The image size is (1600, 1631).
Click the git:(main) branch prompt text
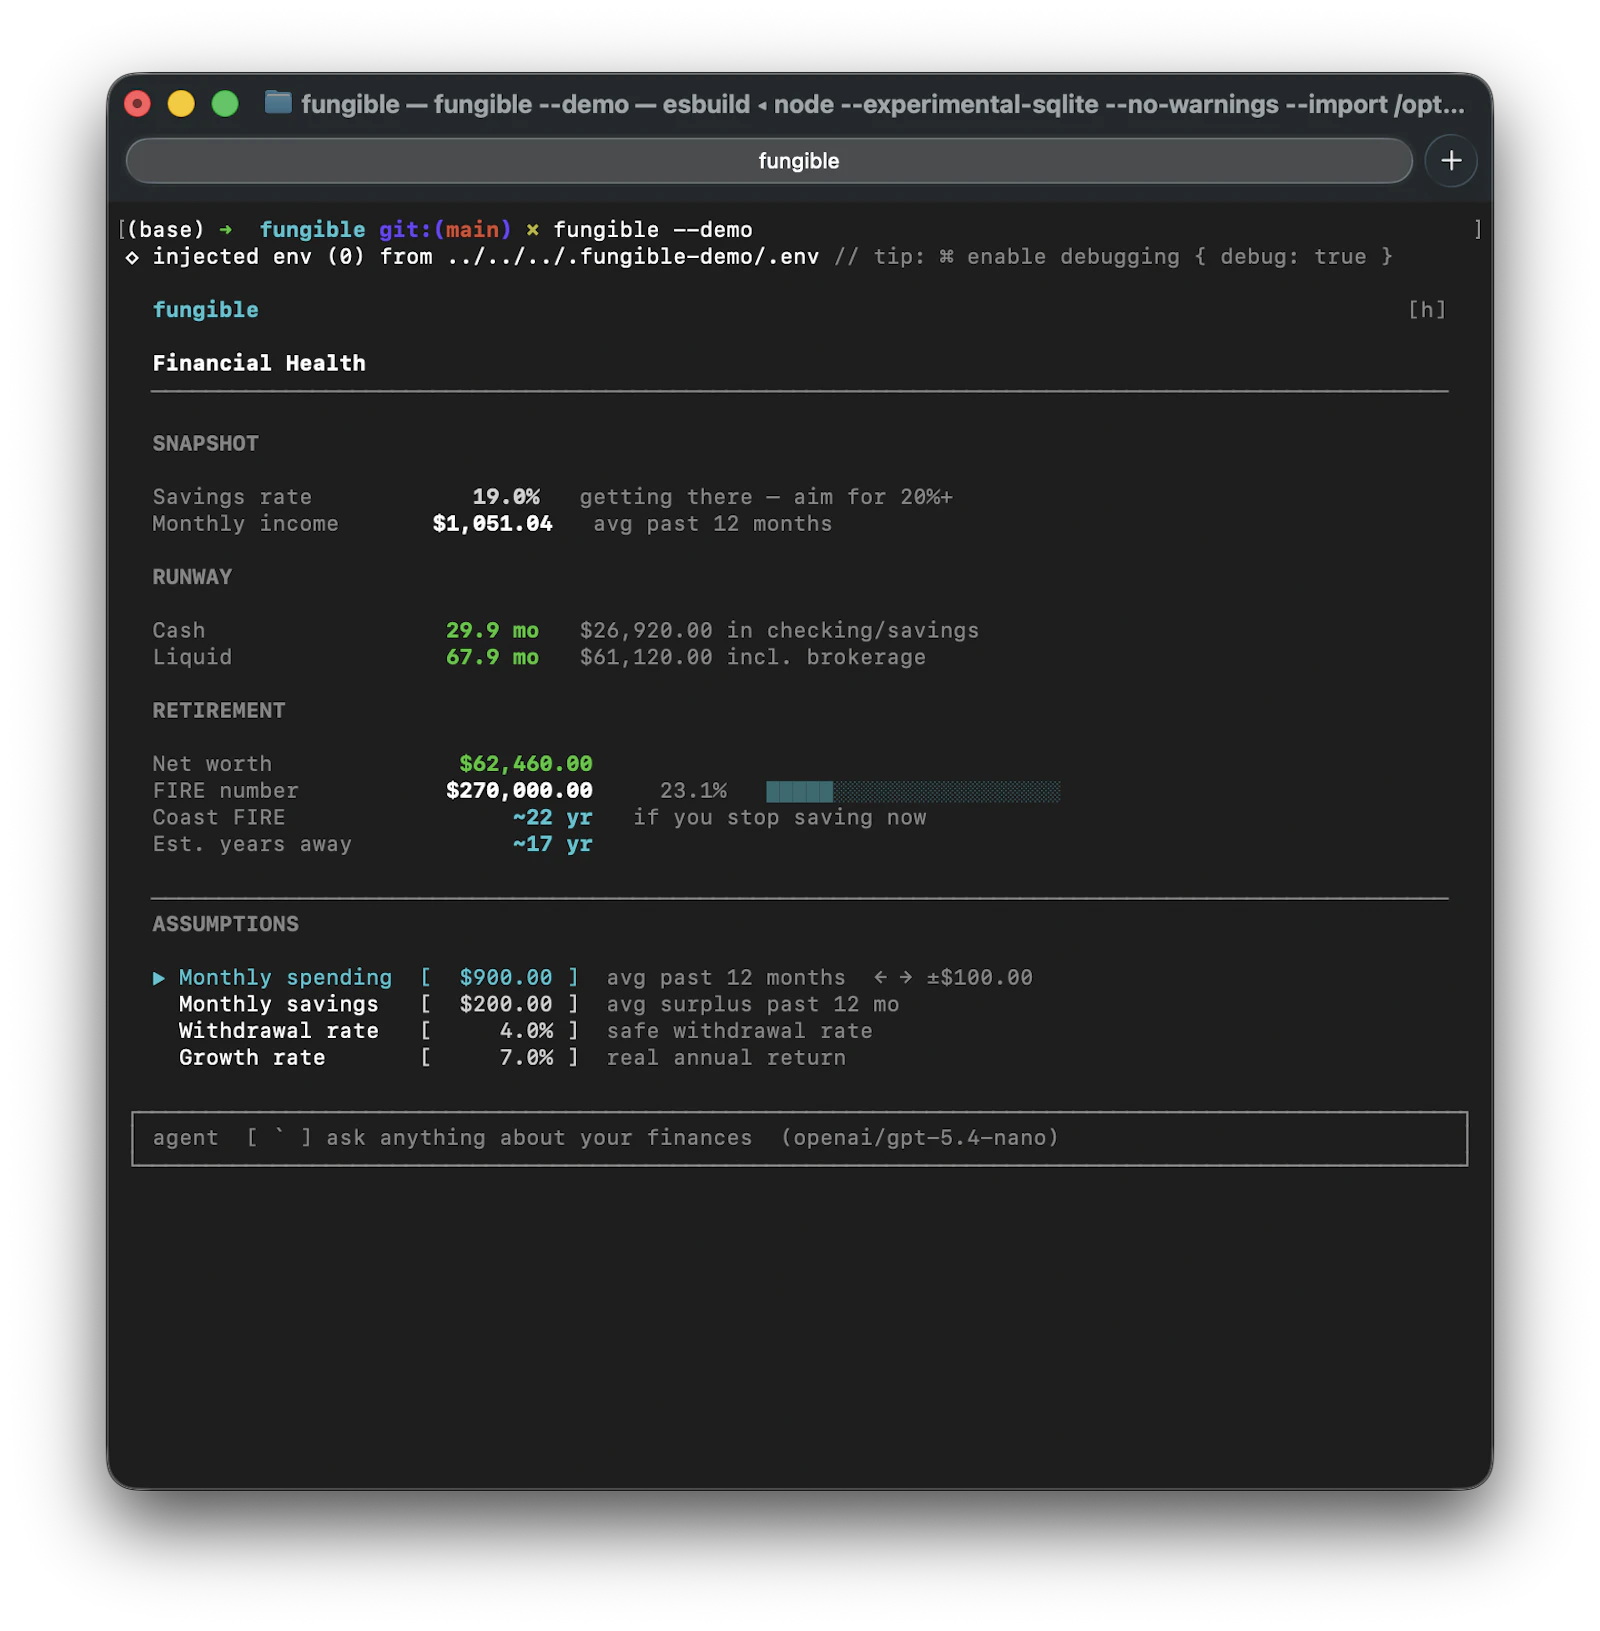click(445, 230)
